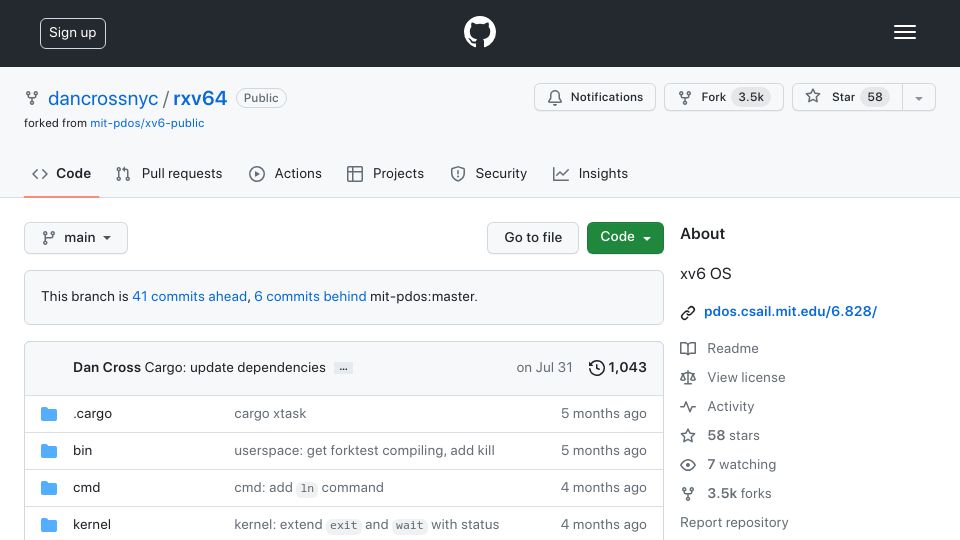Switch to the Pull requests tab
This screenshot has height=540, width=960.
click(169, 174)
